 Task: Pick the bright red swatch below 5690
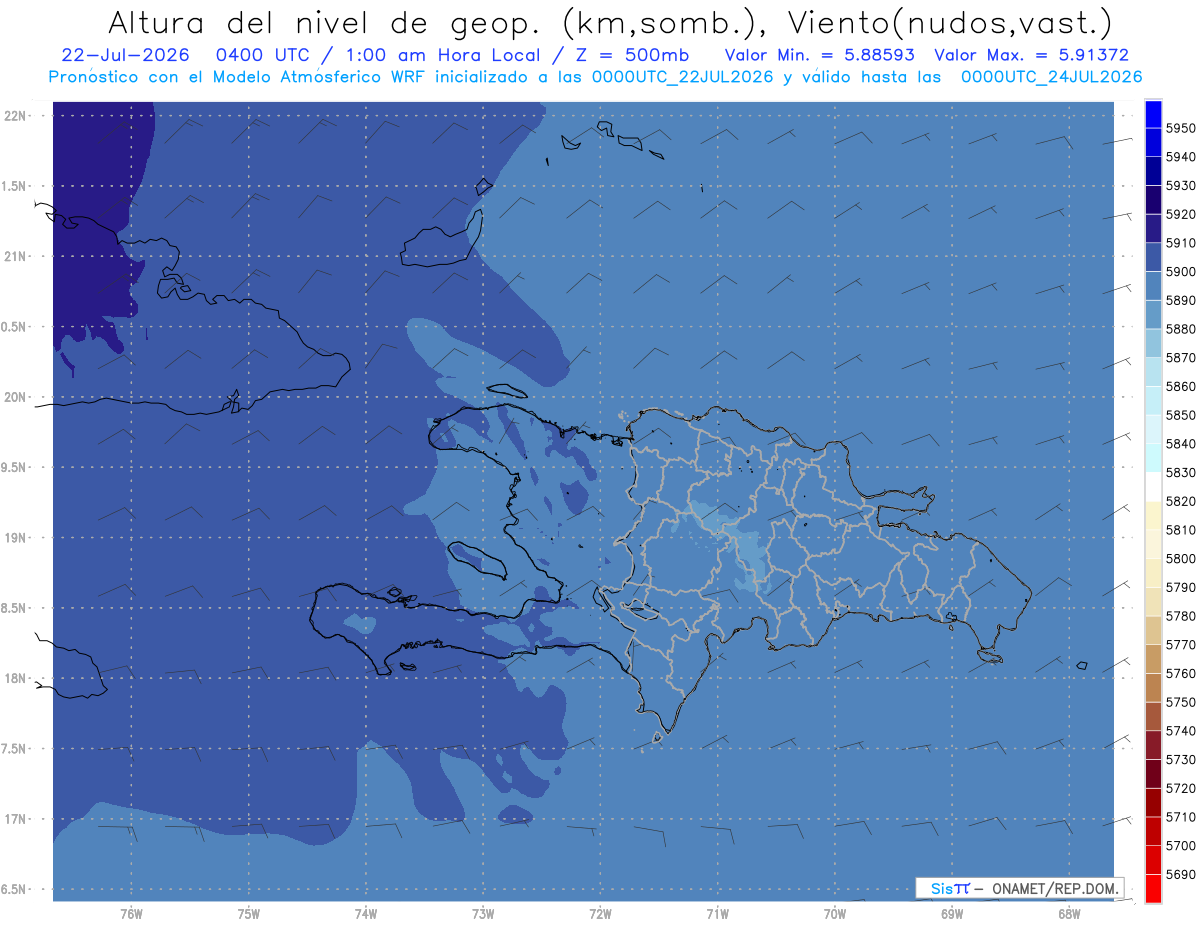point(1153,888)
